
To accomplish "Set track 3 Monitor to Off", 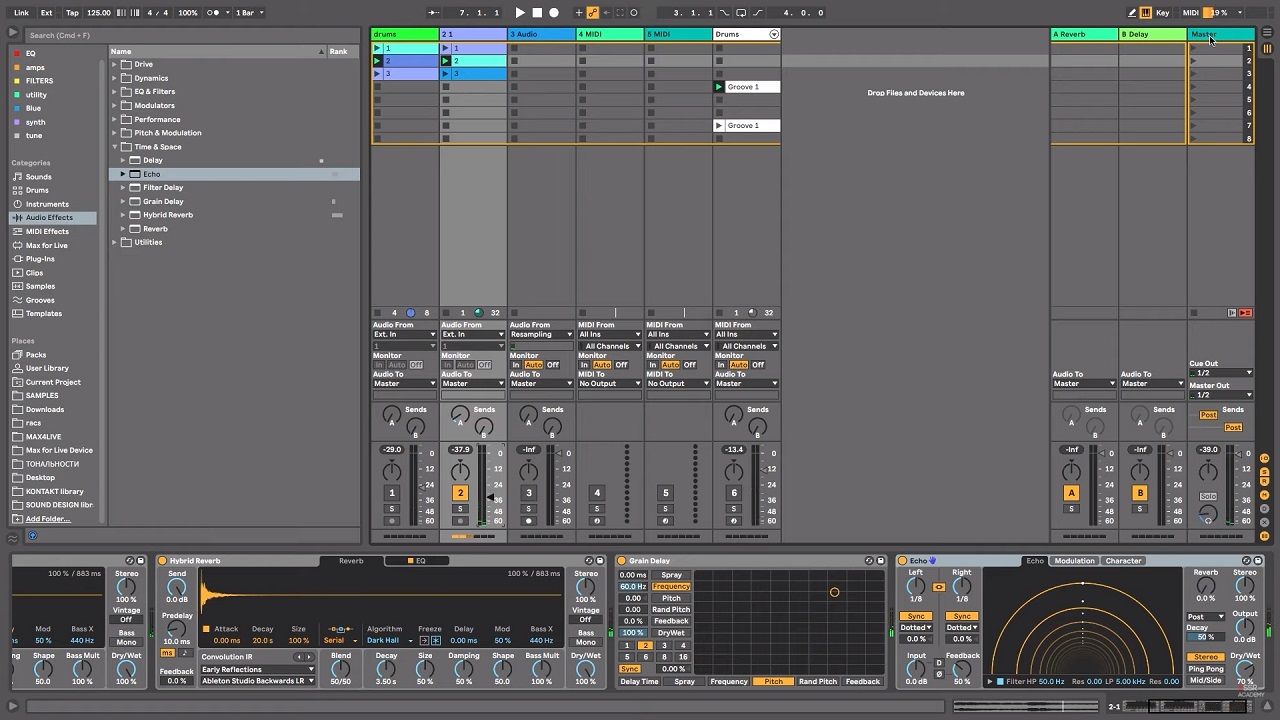I will 552,365.
